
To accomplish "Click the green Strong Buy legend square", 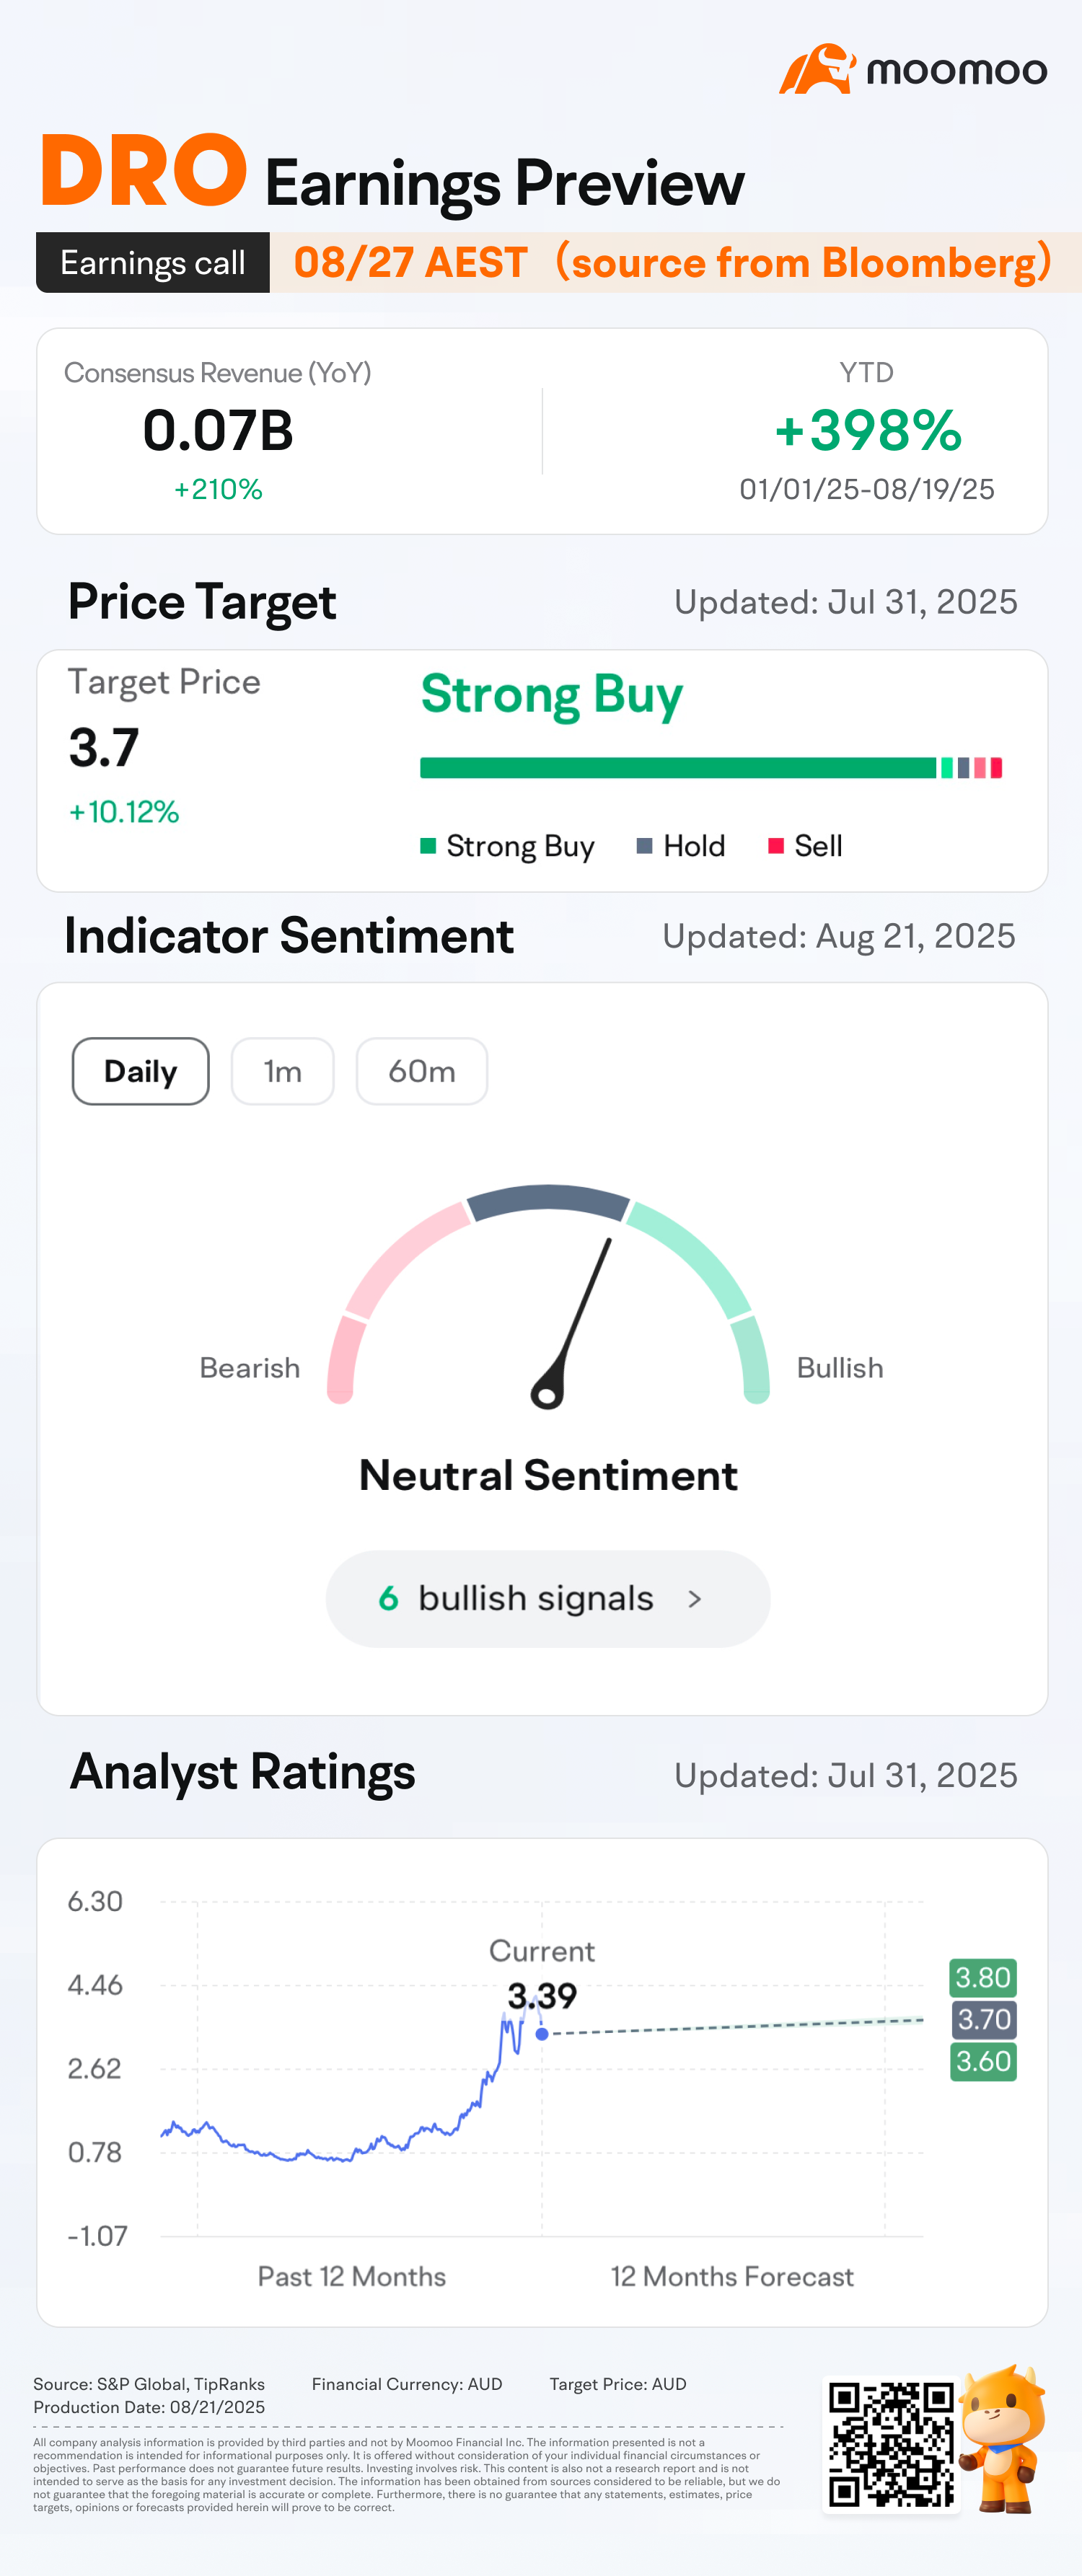I will 428,846.
